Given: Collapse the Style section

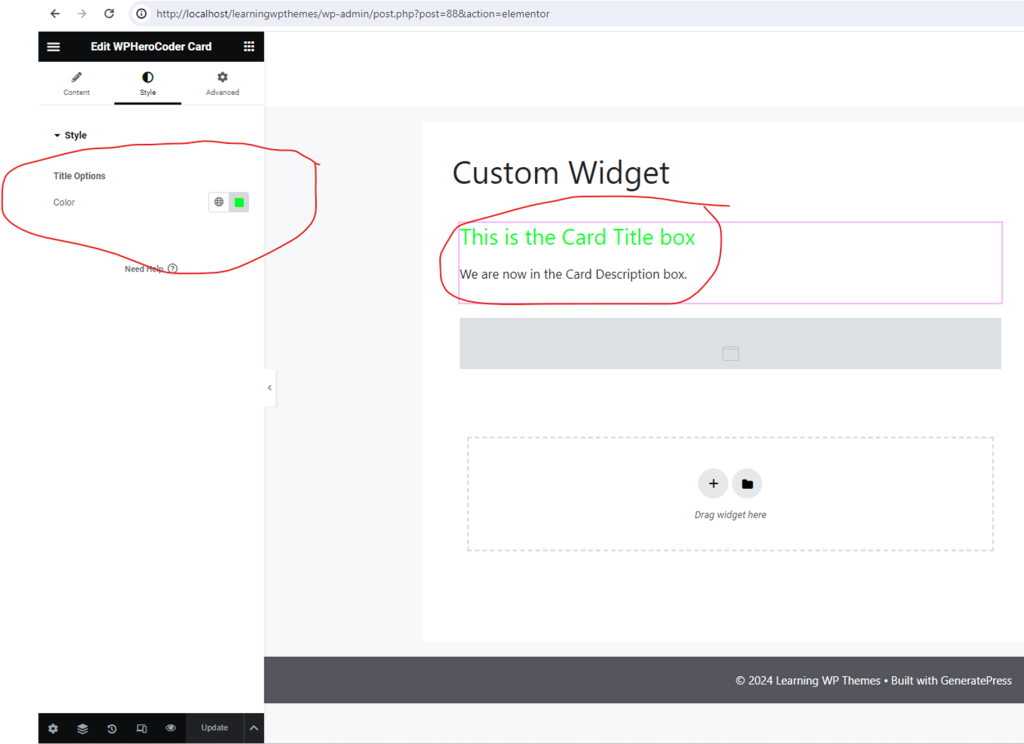Looking at the screenshot, I should (x=70, y=136).
